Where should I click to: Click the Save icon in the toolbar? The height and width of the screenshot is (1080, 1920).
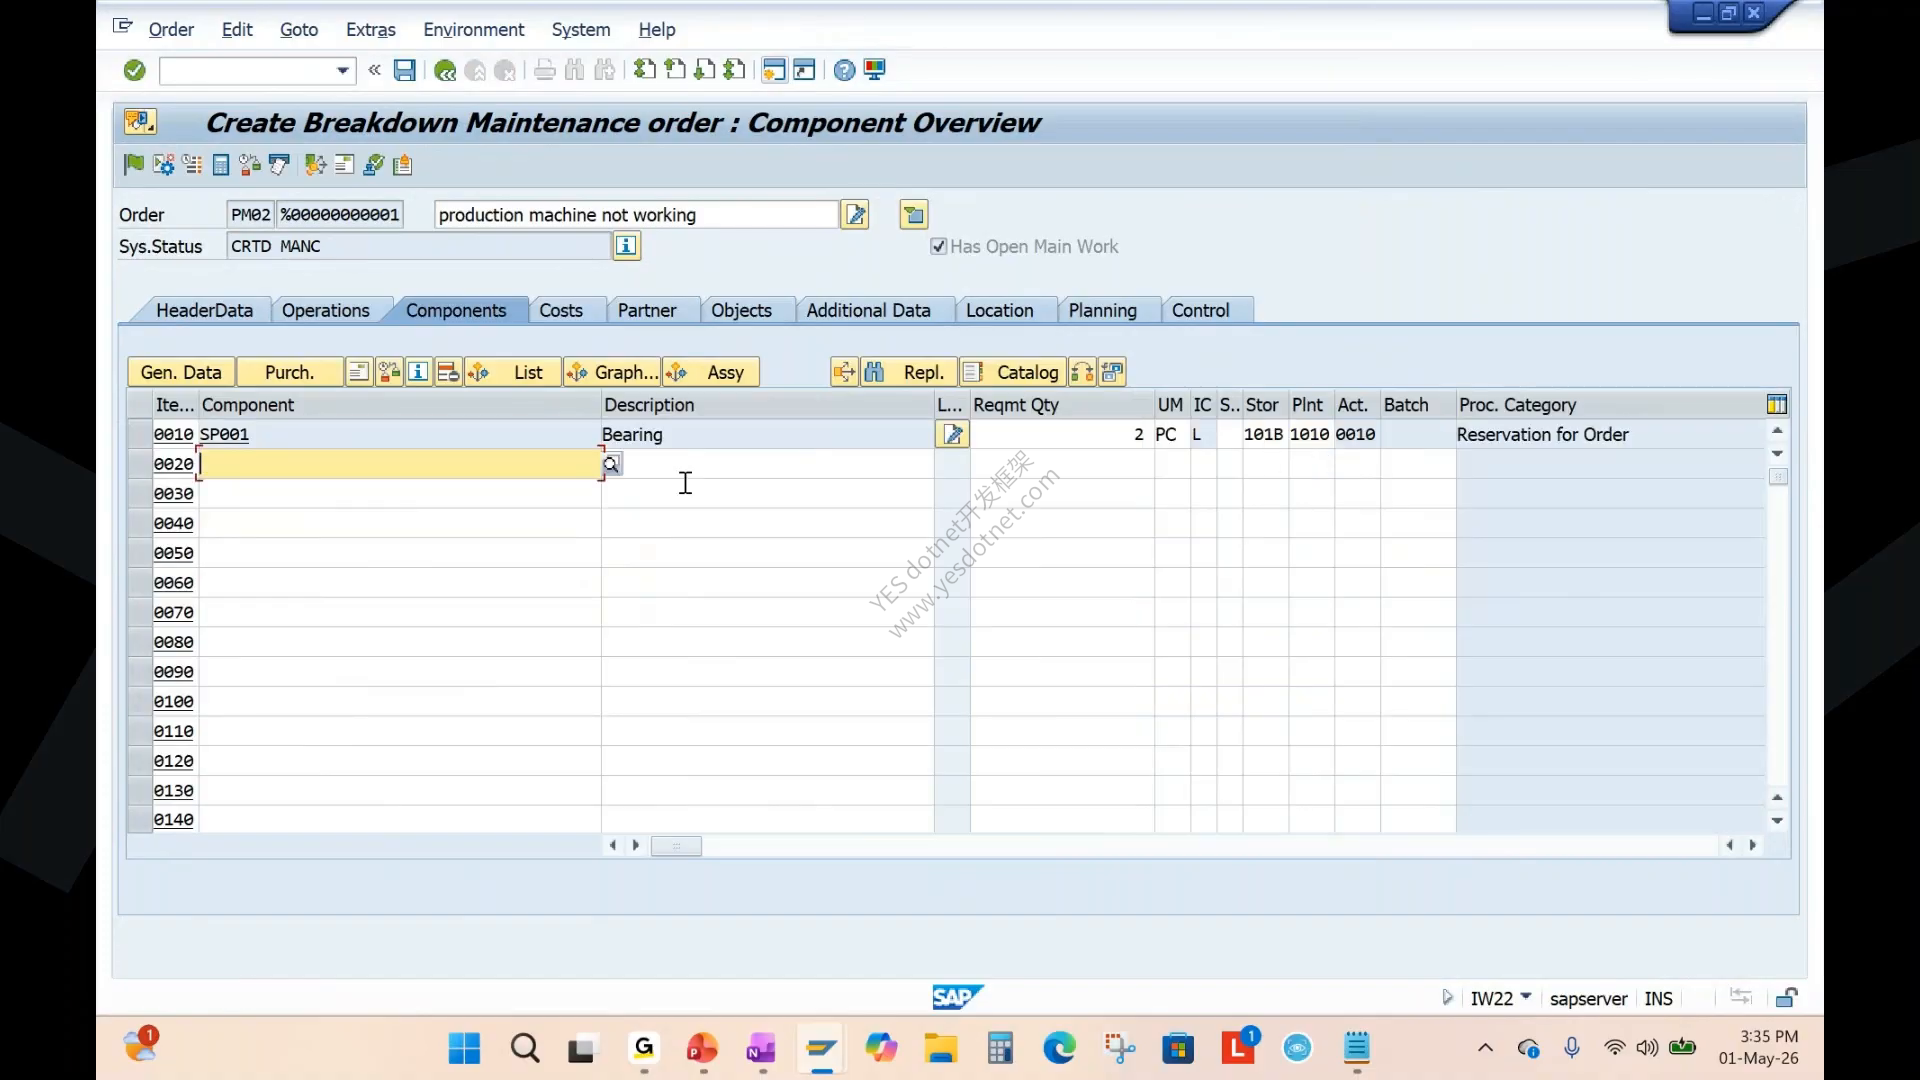[x=404, y=70]
